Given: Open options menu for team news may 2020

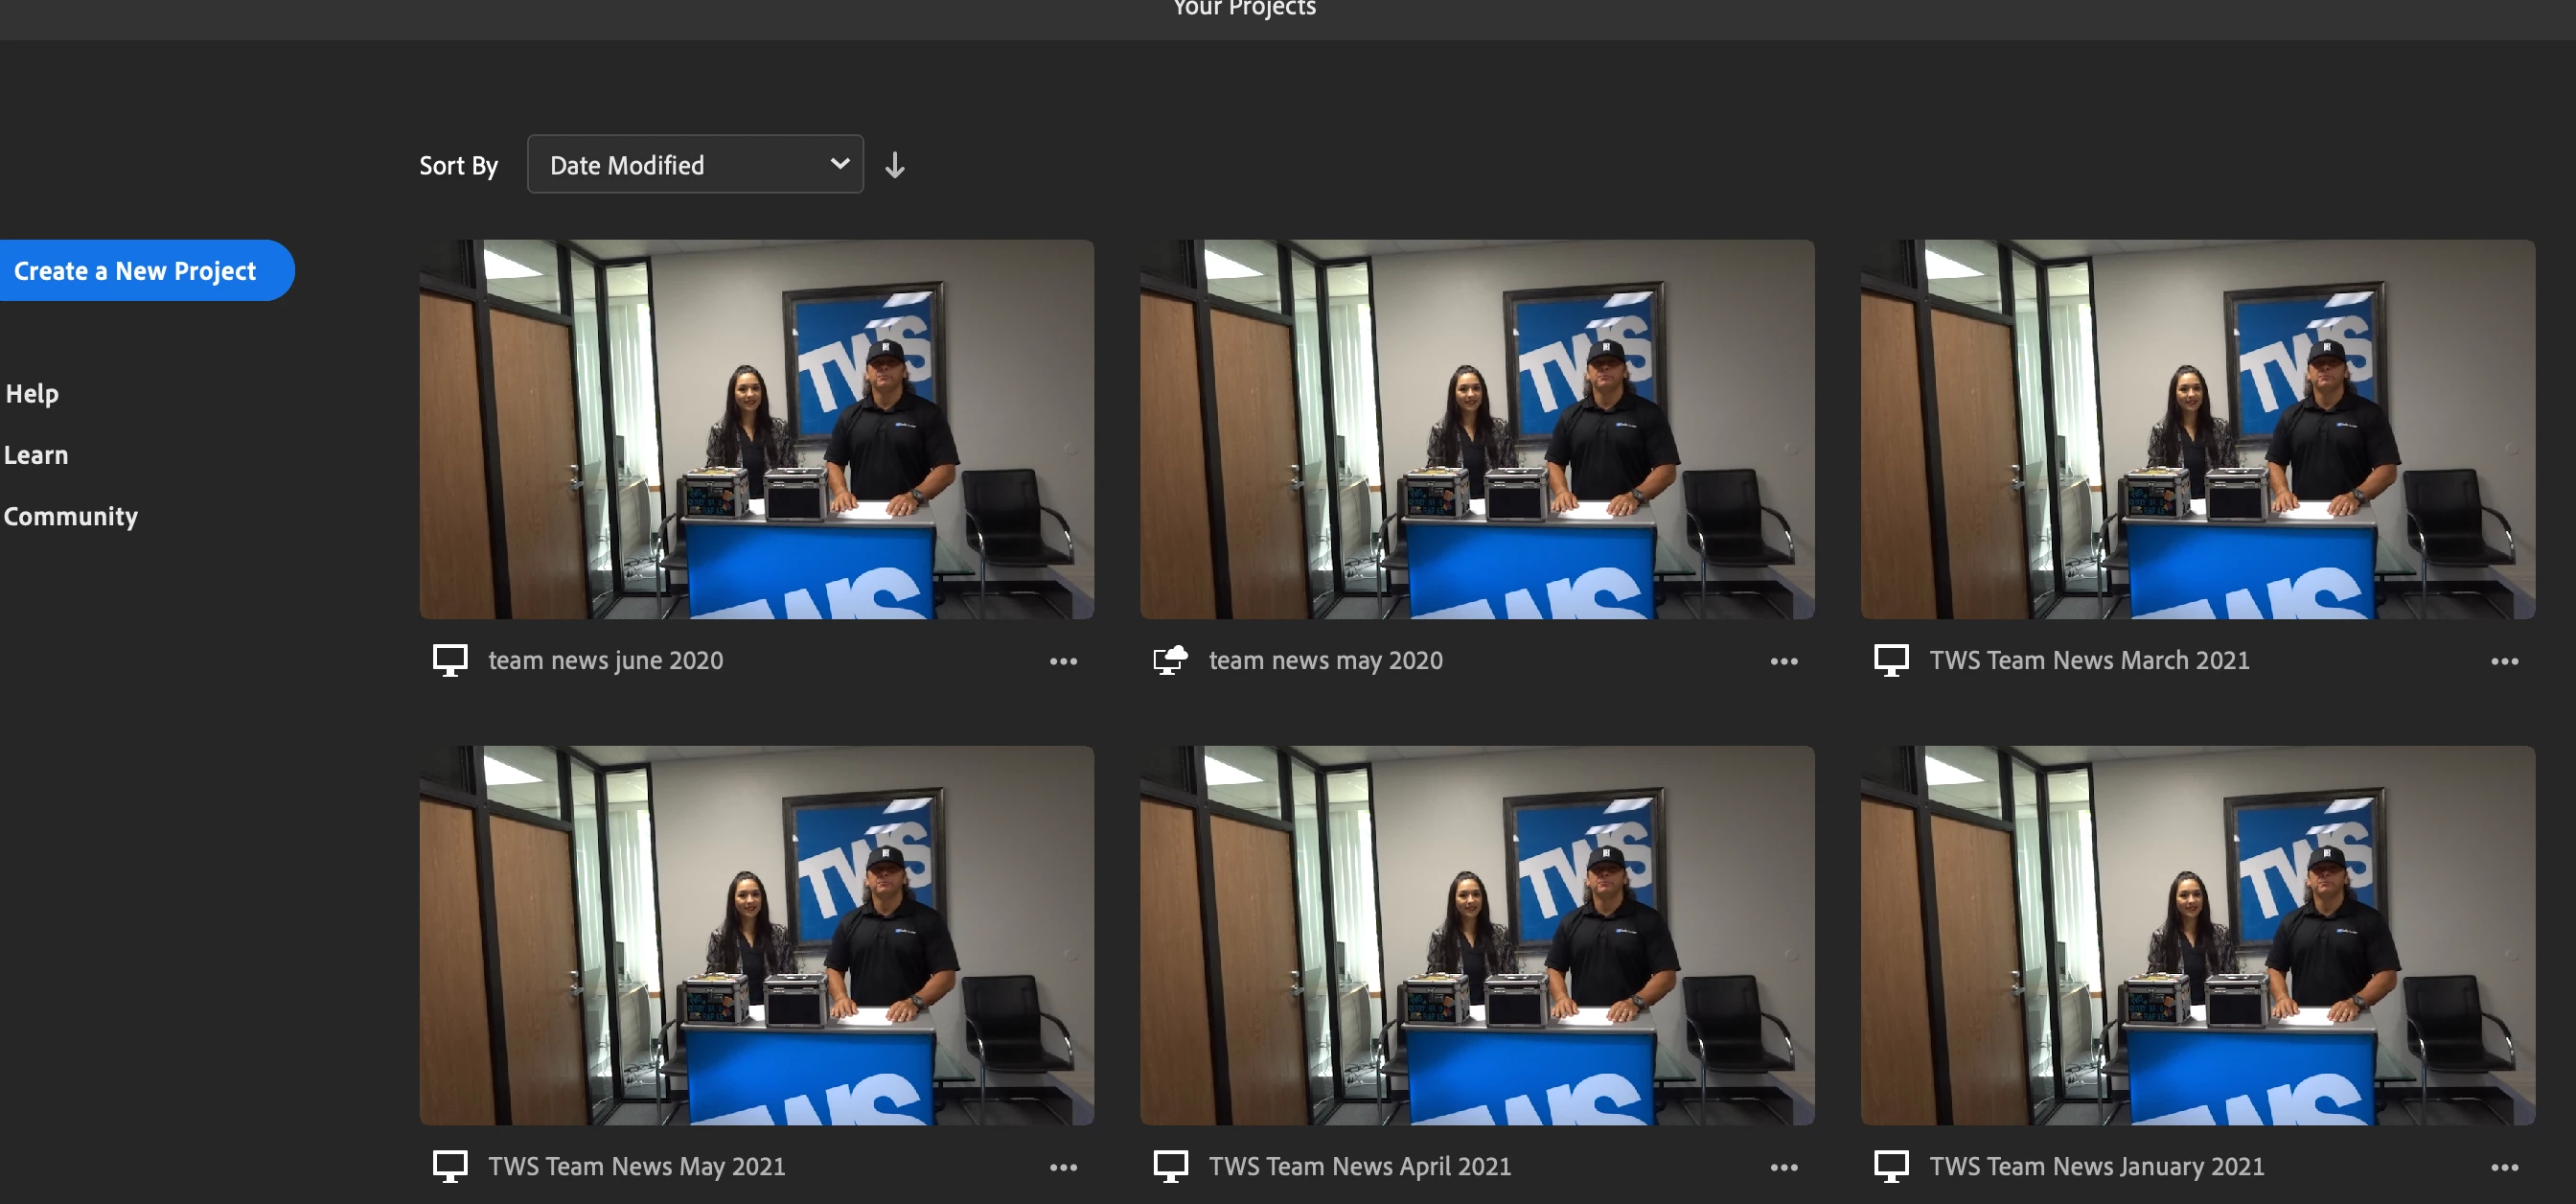Looking at the screenshot, I should [1783, 661].
